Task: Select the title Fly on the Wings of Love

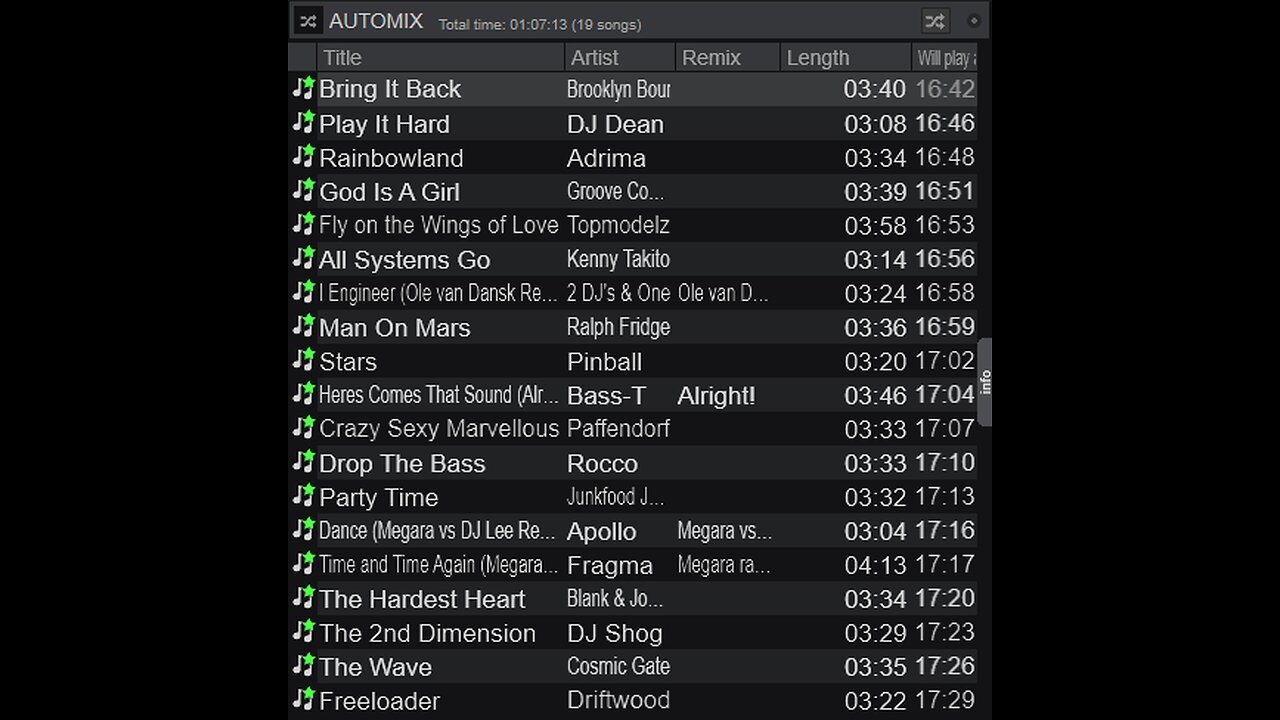Action: [x=439, y=226]
